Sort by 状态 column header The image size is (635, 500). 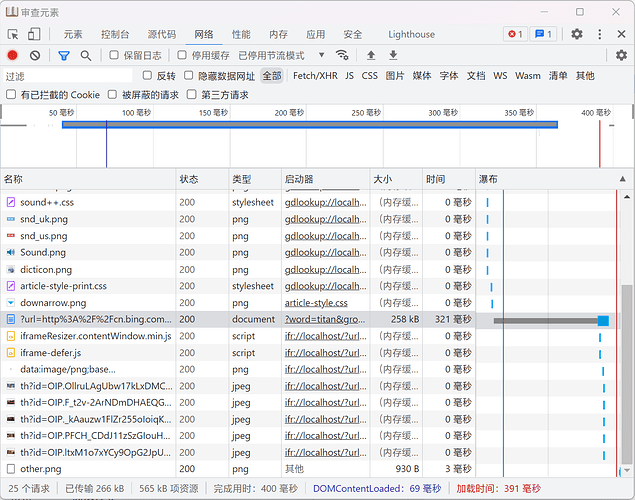pos(202,179)
